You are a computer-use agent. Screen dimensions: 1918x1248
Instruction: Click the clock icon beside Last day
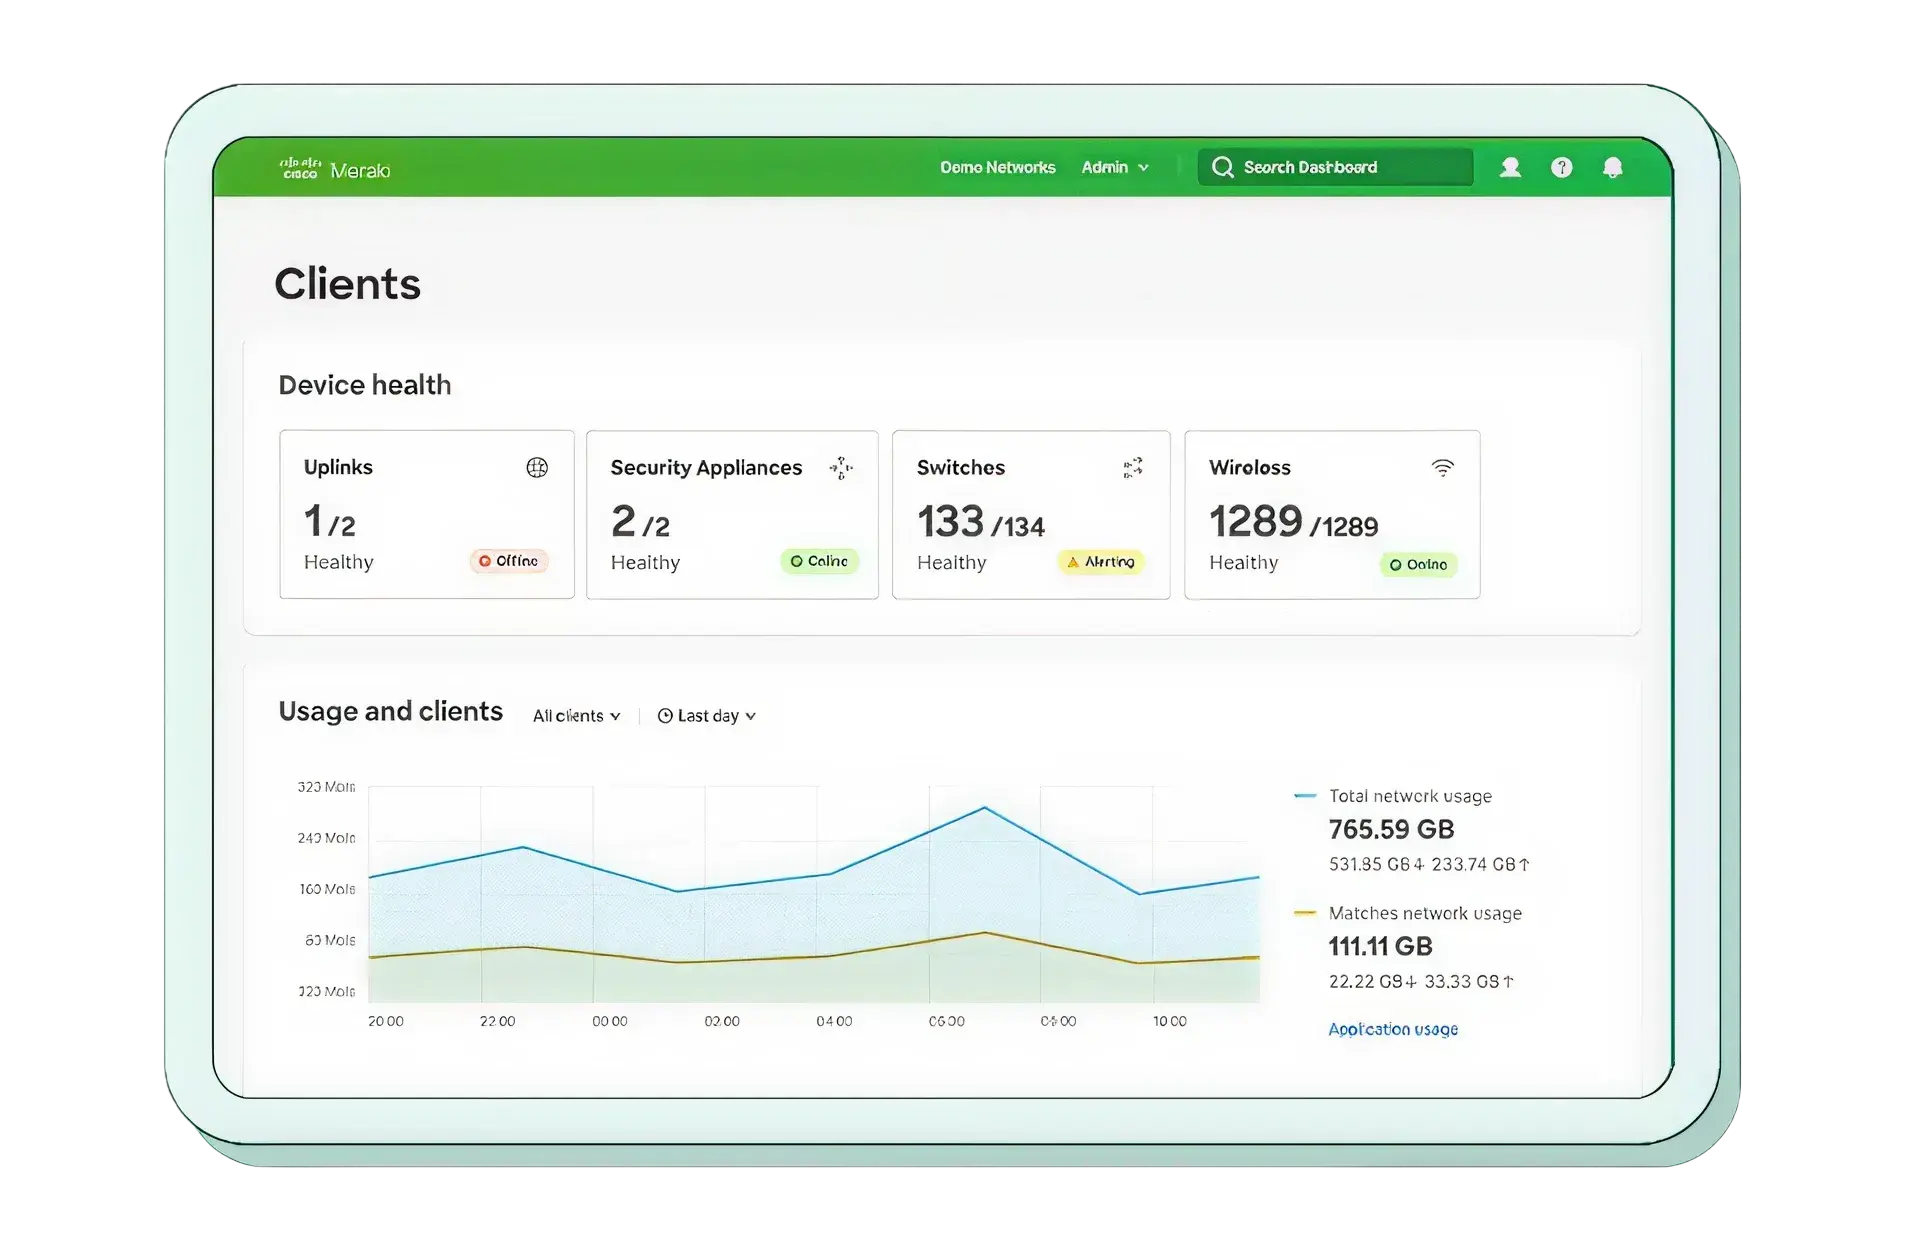665,716
